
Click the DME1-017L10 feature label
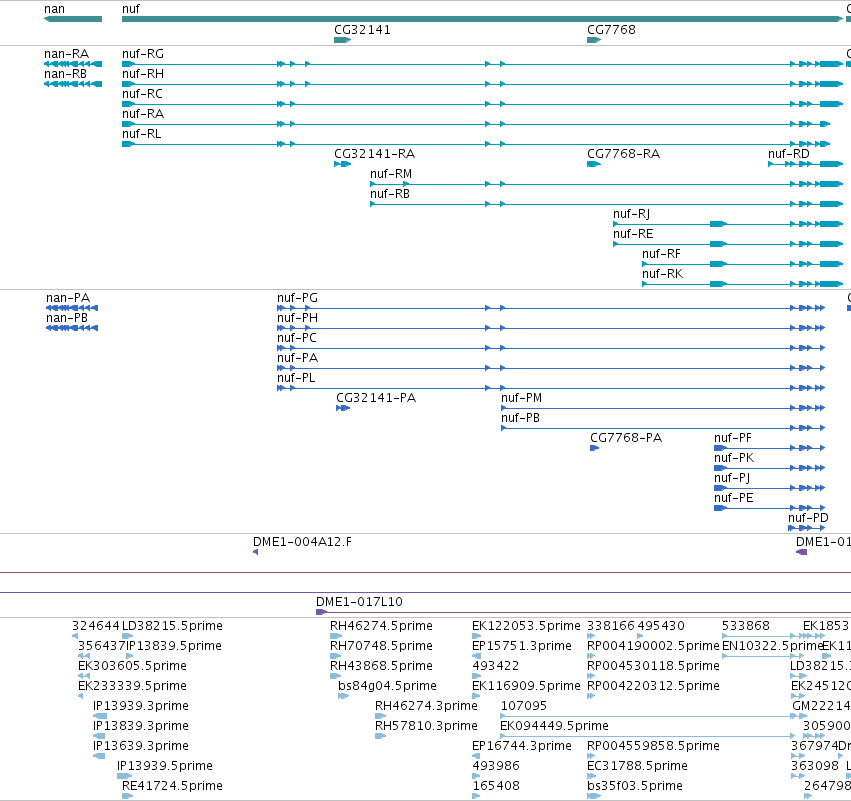pos(359,602)
